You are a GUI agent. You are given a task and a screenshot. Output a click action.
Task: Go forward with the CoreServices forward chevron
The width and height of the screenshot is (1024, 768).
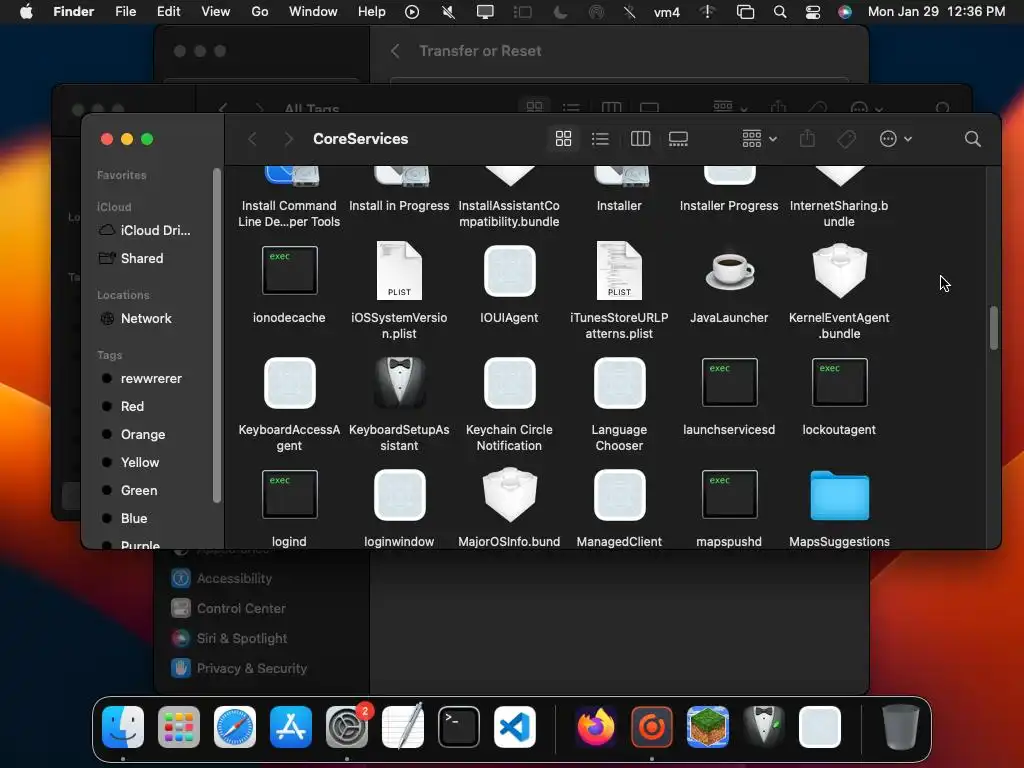point(288,138)
